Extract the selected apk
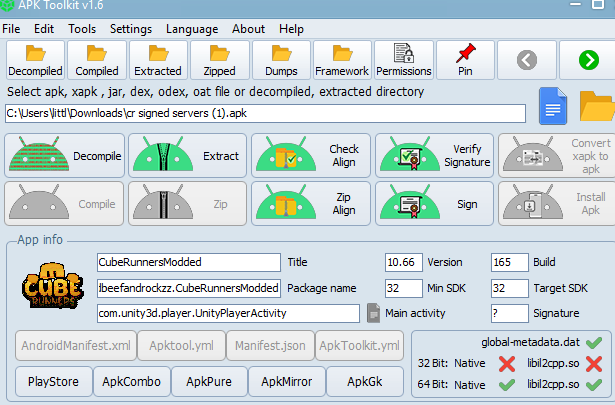615x405 pixels. [187, 156]
